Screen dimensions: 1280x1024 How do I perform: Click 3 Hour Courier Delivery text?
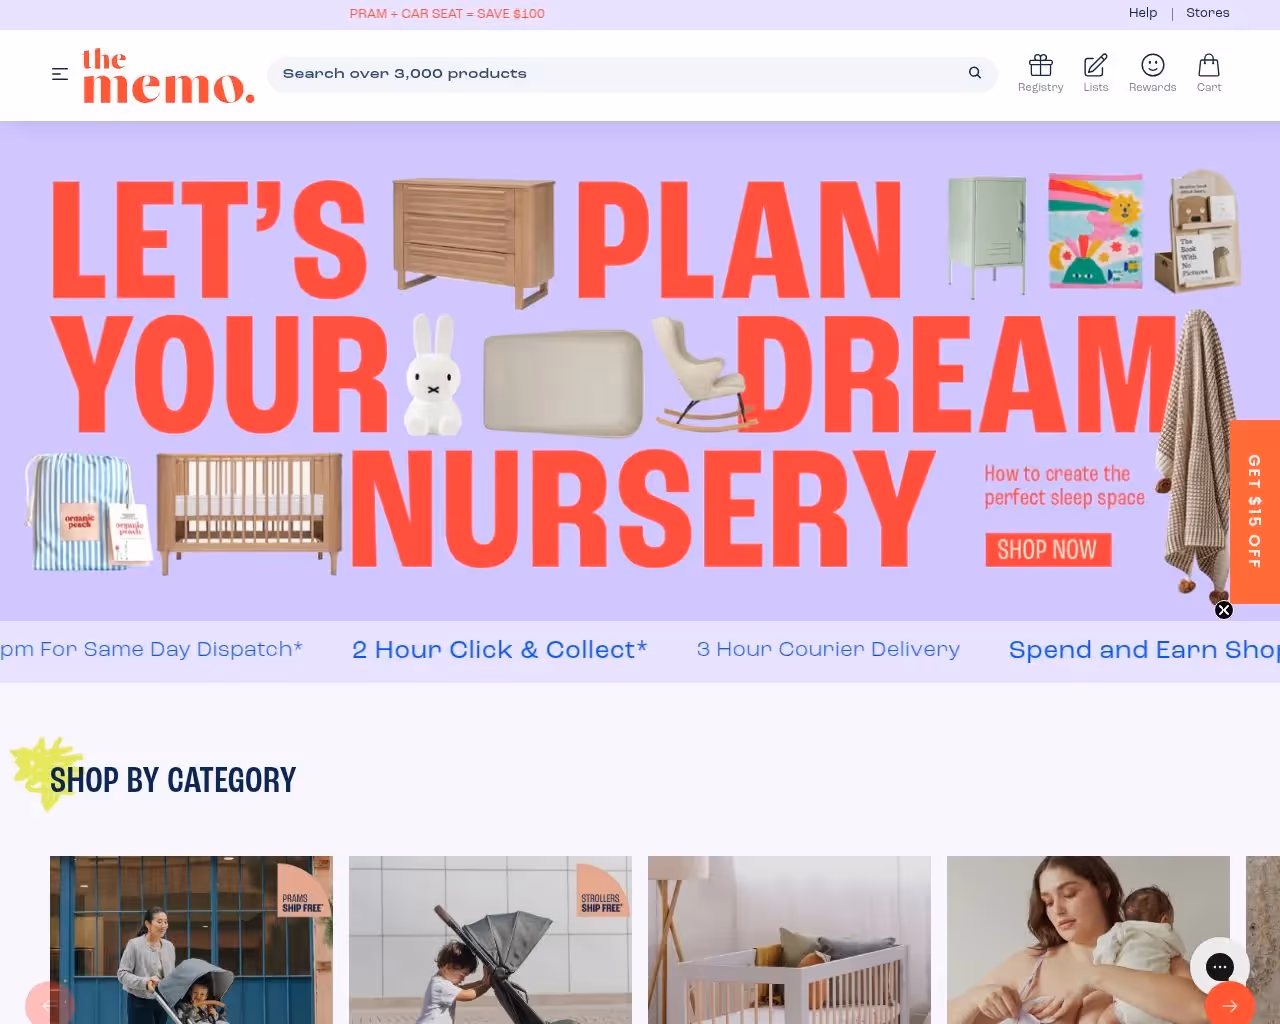828,650
